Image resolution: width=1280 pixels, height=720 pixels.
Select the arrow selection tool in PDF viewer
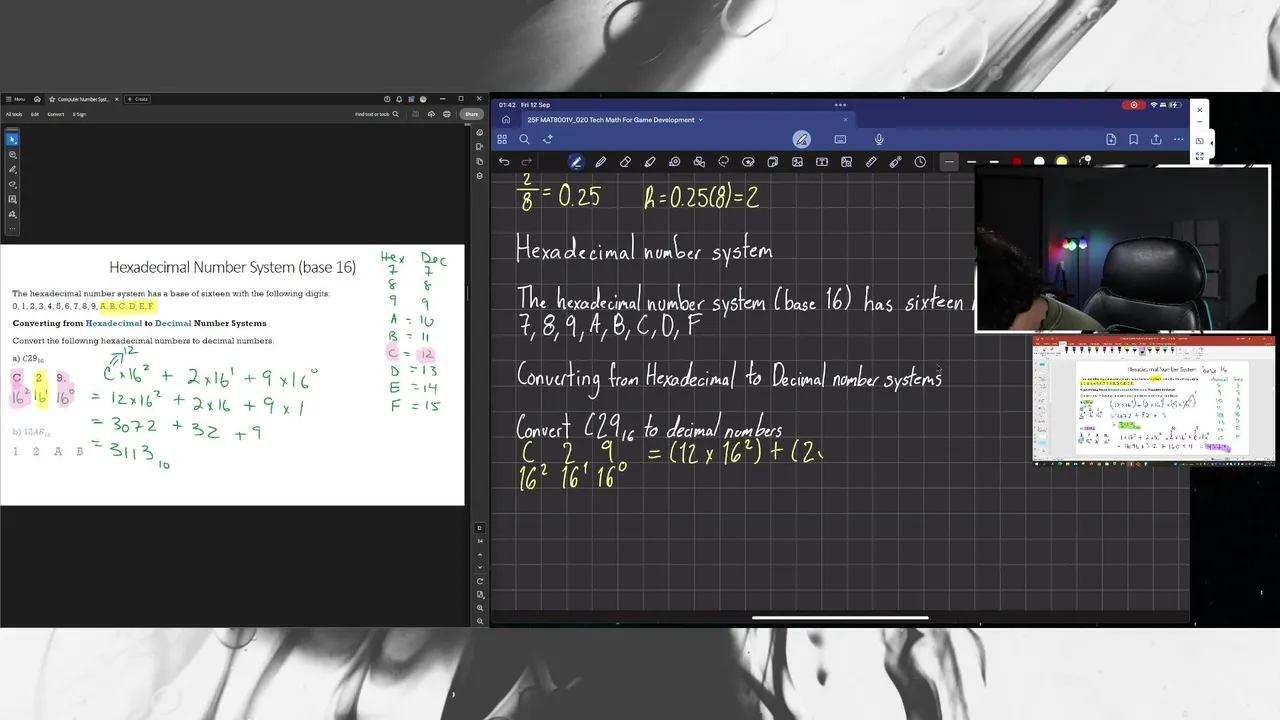(12, 139)
